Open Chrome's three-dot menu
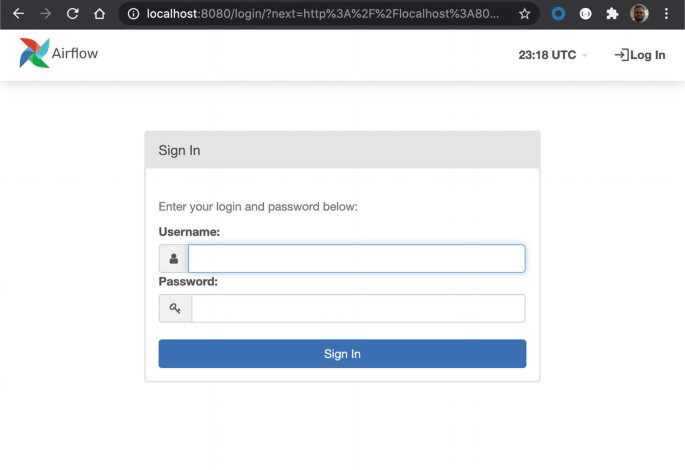 tap(666, 14)
